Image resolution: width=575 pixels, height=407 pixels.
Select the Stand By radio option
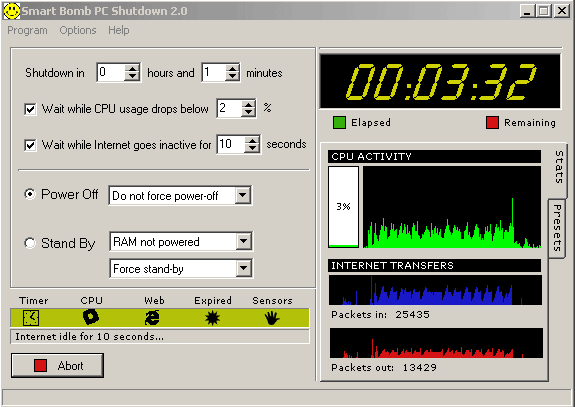pyautogui.click(x=30, y=243)
